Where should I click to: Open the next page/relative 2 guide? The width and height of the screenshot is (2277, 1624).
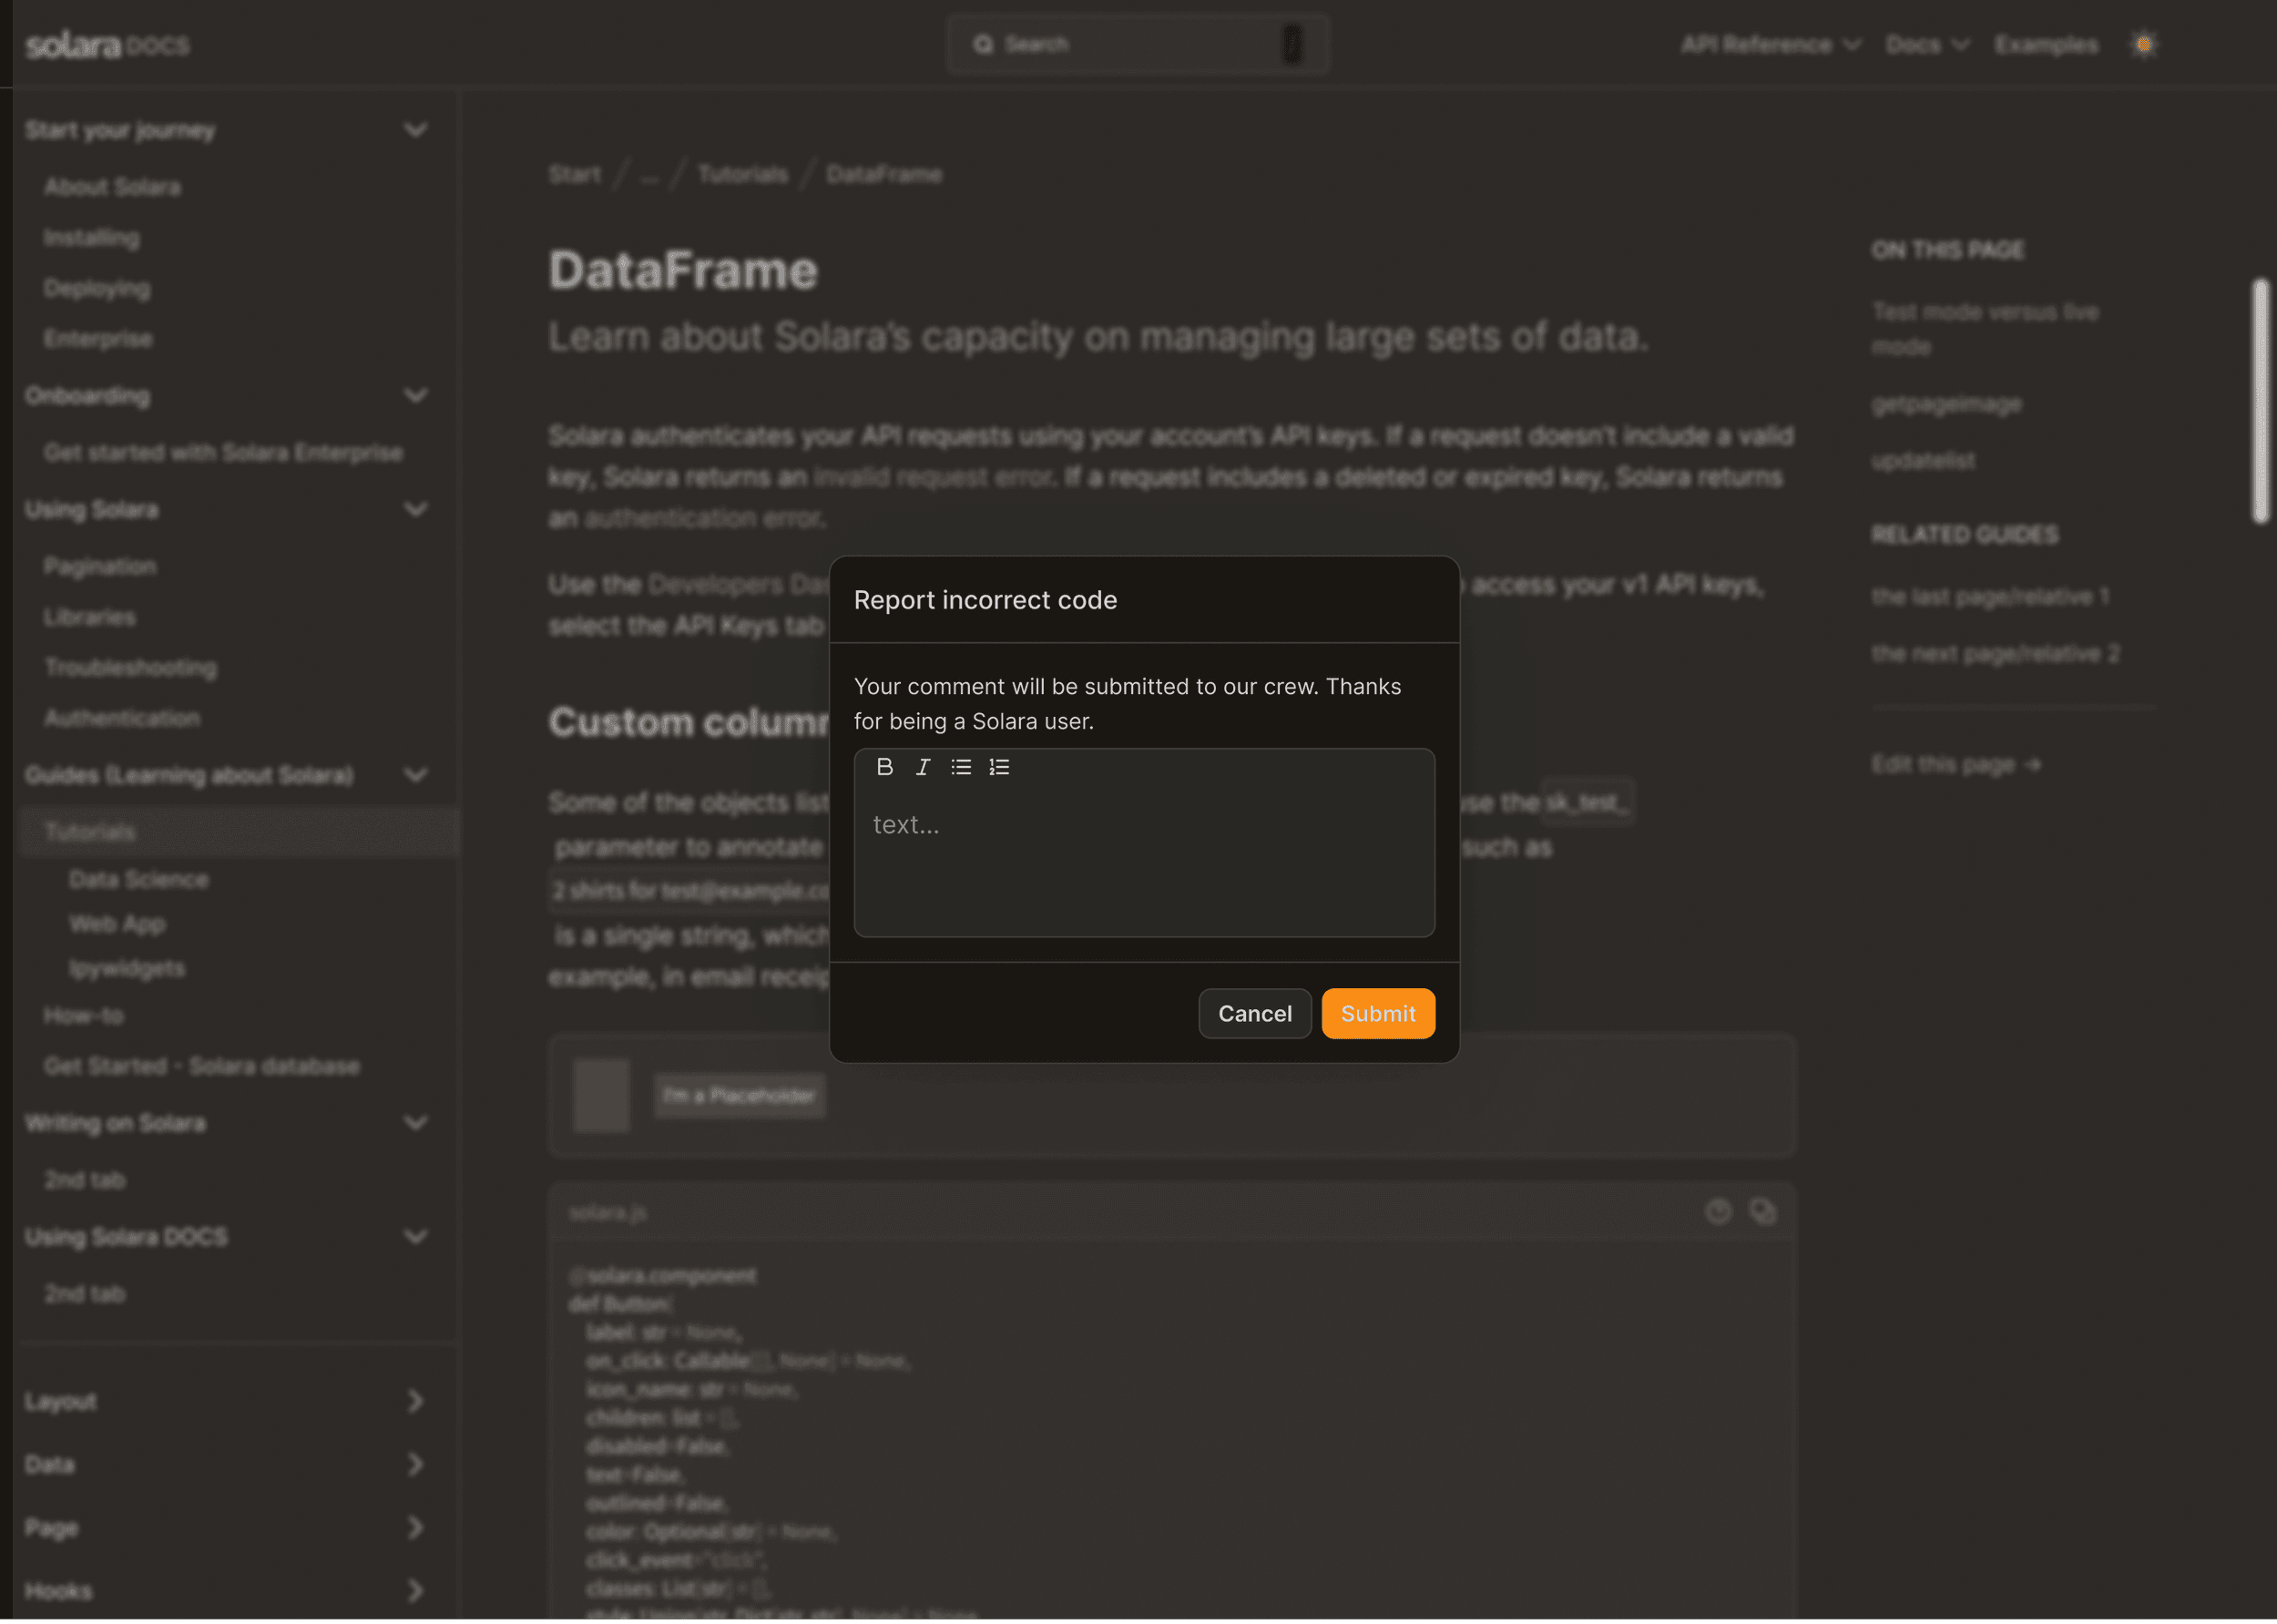[1995, 653]
